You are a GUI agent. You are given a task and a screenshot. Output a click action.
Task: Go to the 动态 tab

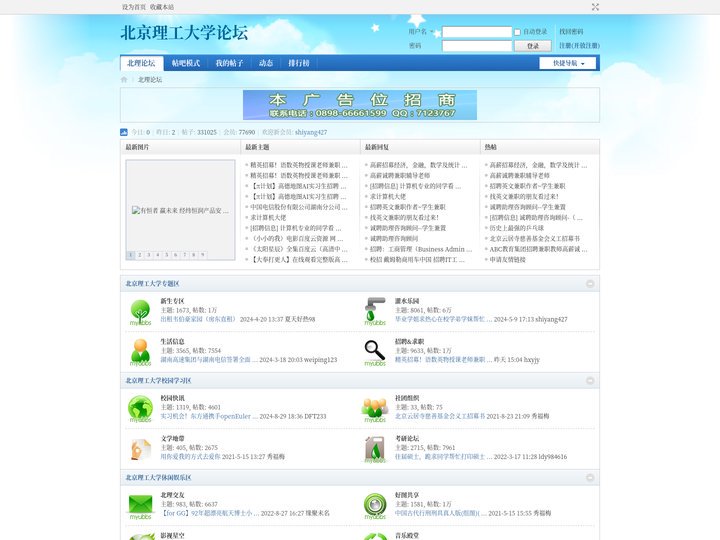pyautogui.click(x=266, y=63)
